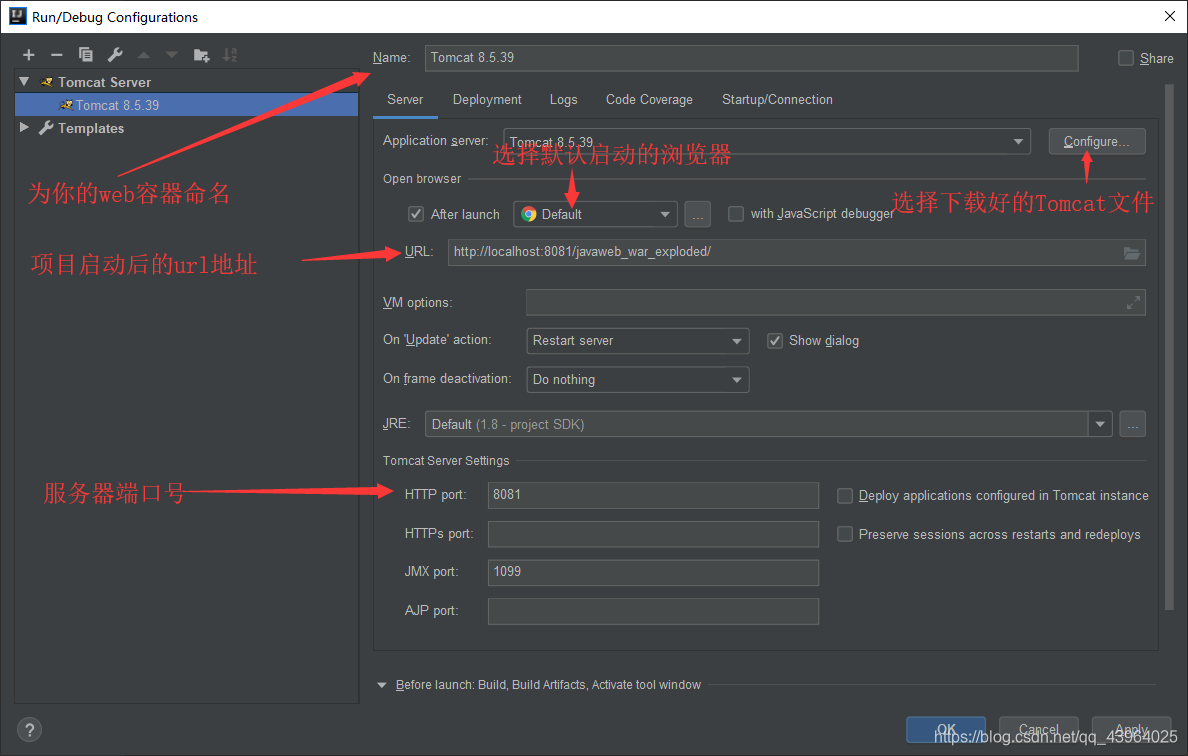1188x756 pixels.
Task: Enable Preserve sessions across restarts and redeploys
Action: (845, 535)
